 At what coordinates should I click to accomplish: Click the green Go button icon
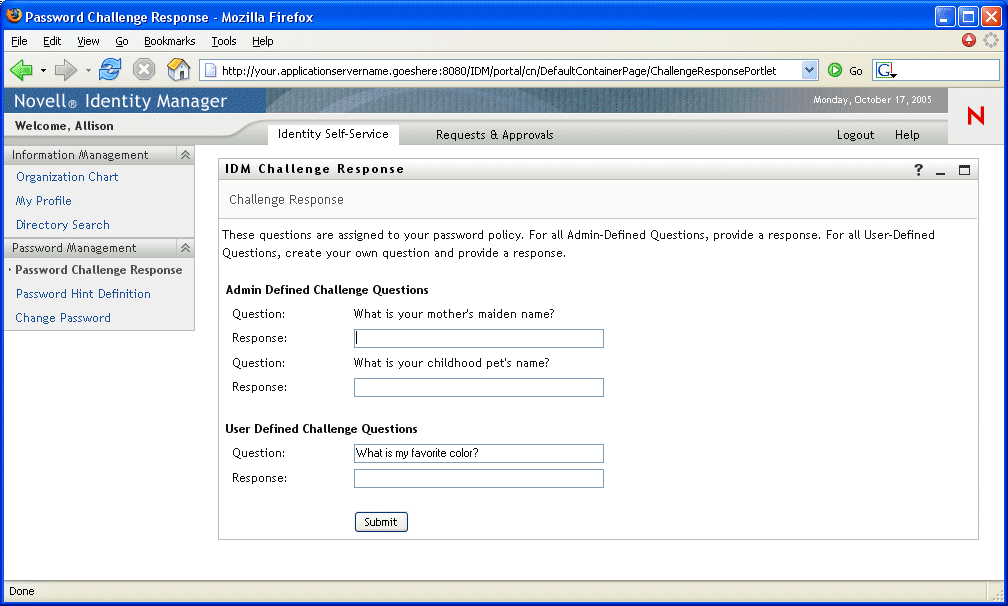[835, 70]
